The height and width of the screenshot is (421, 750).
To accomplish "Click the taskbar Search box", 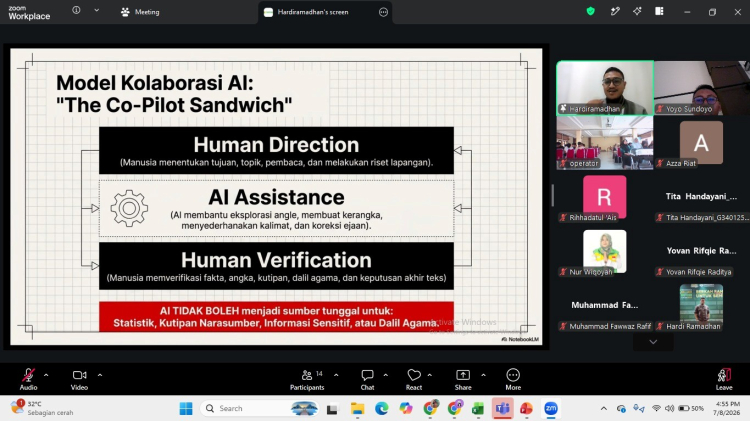I will point(260,409).
